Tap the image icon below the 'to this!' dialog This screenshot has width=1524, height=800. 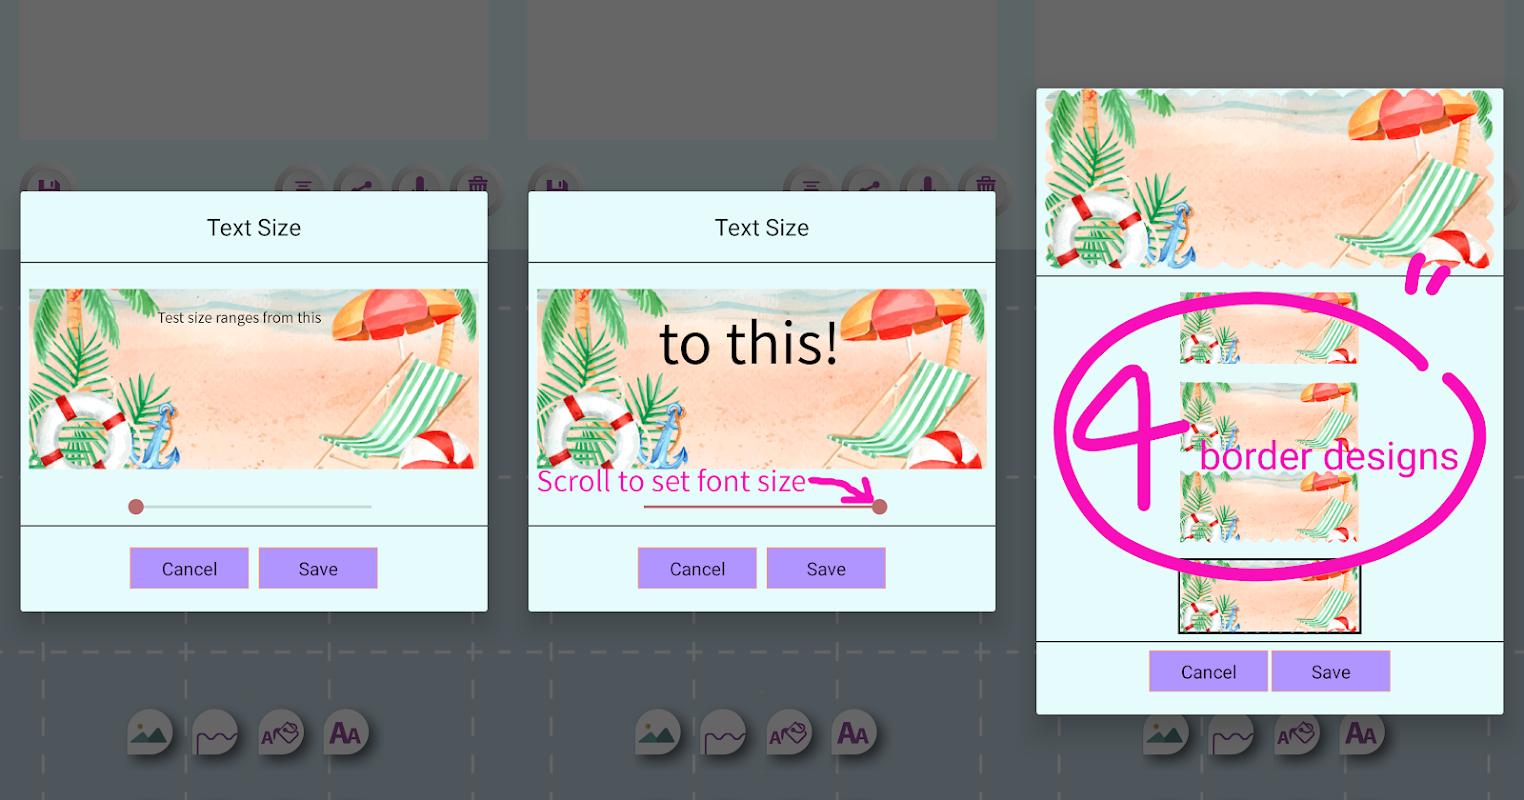657,733
